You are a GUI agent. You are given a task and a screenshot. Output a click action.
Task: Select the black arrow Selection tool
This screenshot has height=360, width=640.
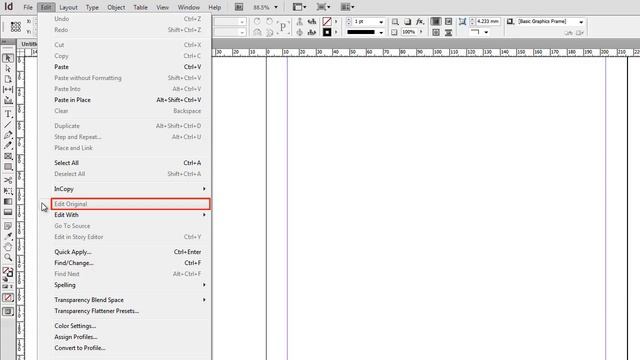(x=8, y=58)
